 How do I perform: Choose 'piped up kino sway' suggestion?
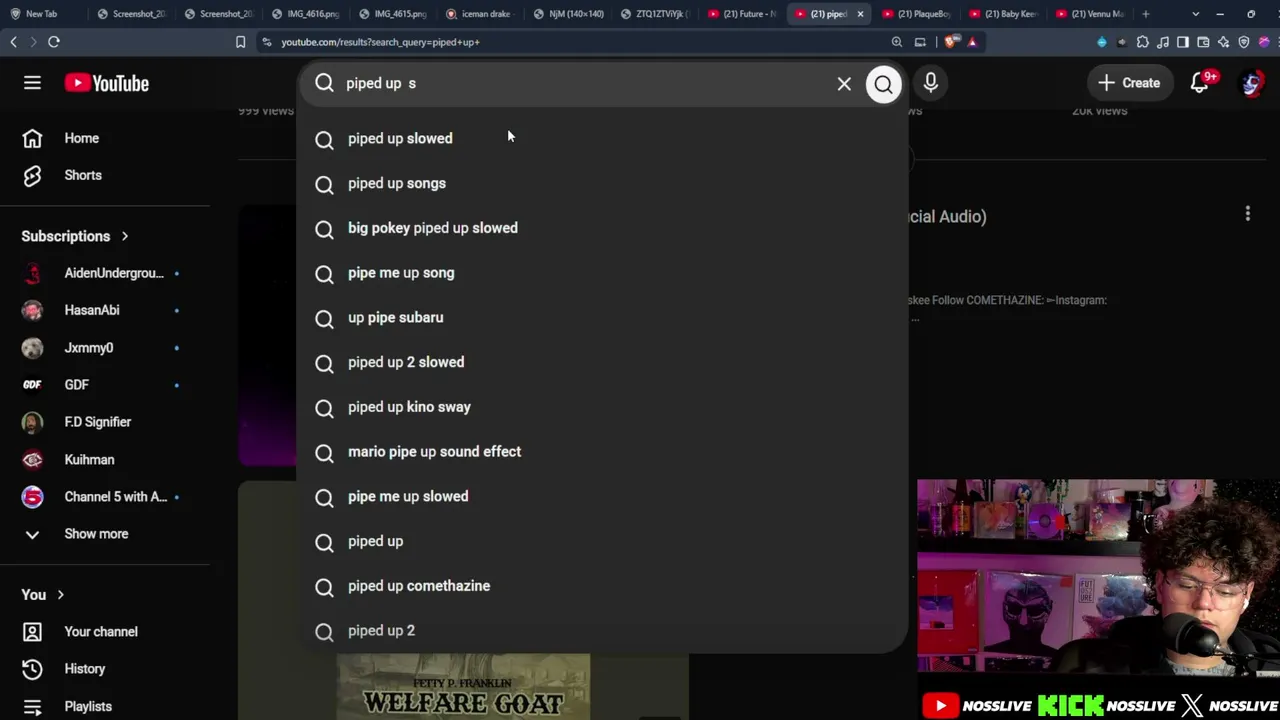603,407
